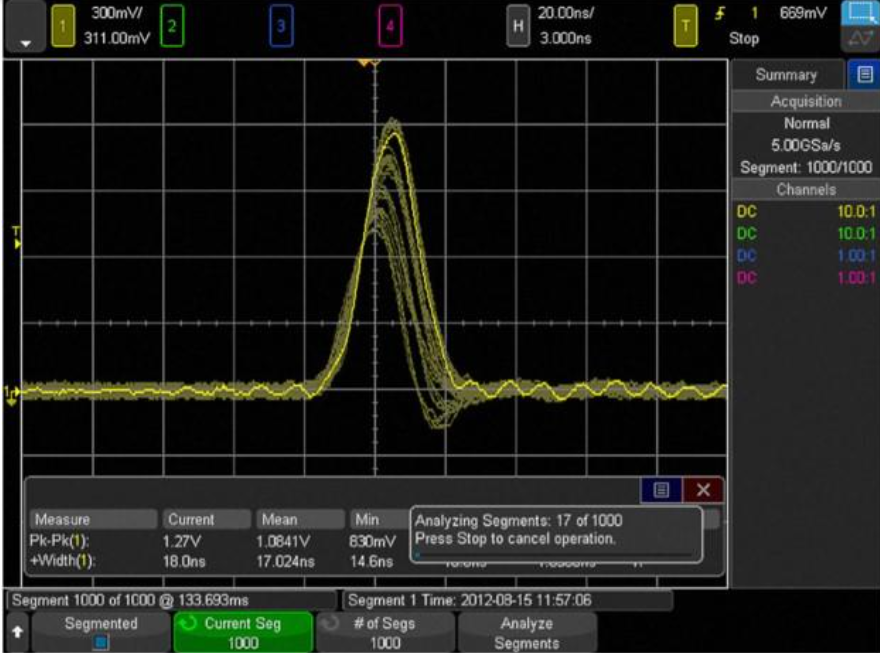
Task: Close the measurement panel with red X
Action: [x=703, y=490]
